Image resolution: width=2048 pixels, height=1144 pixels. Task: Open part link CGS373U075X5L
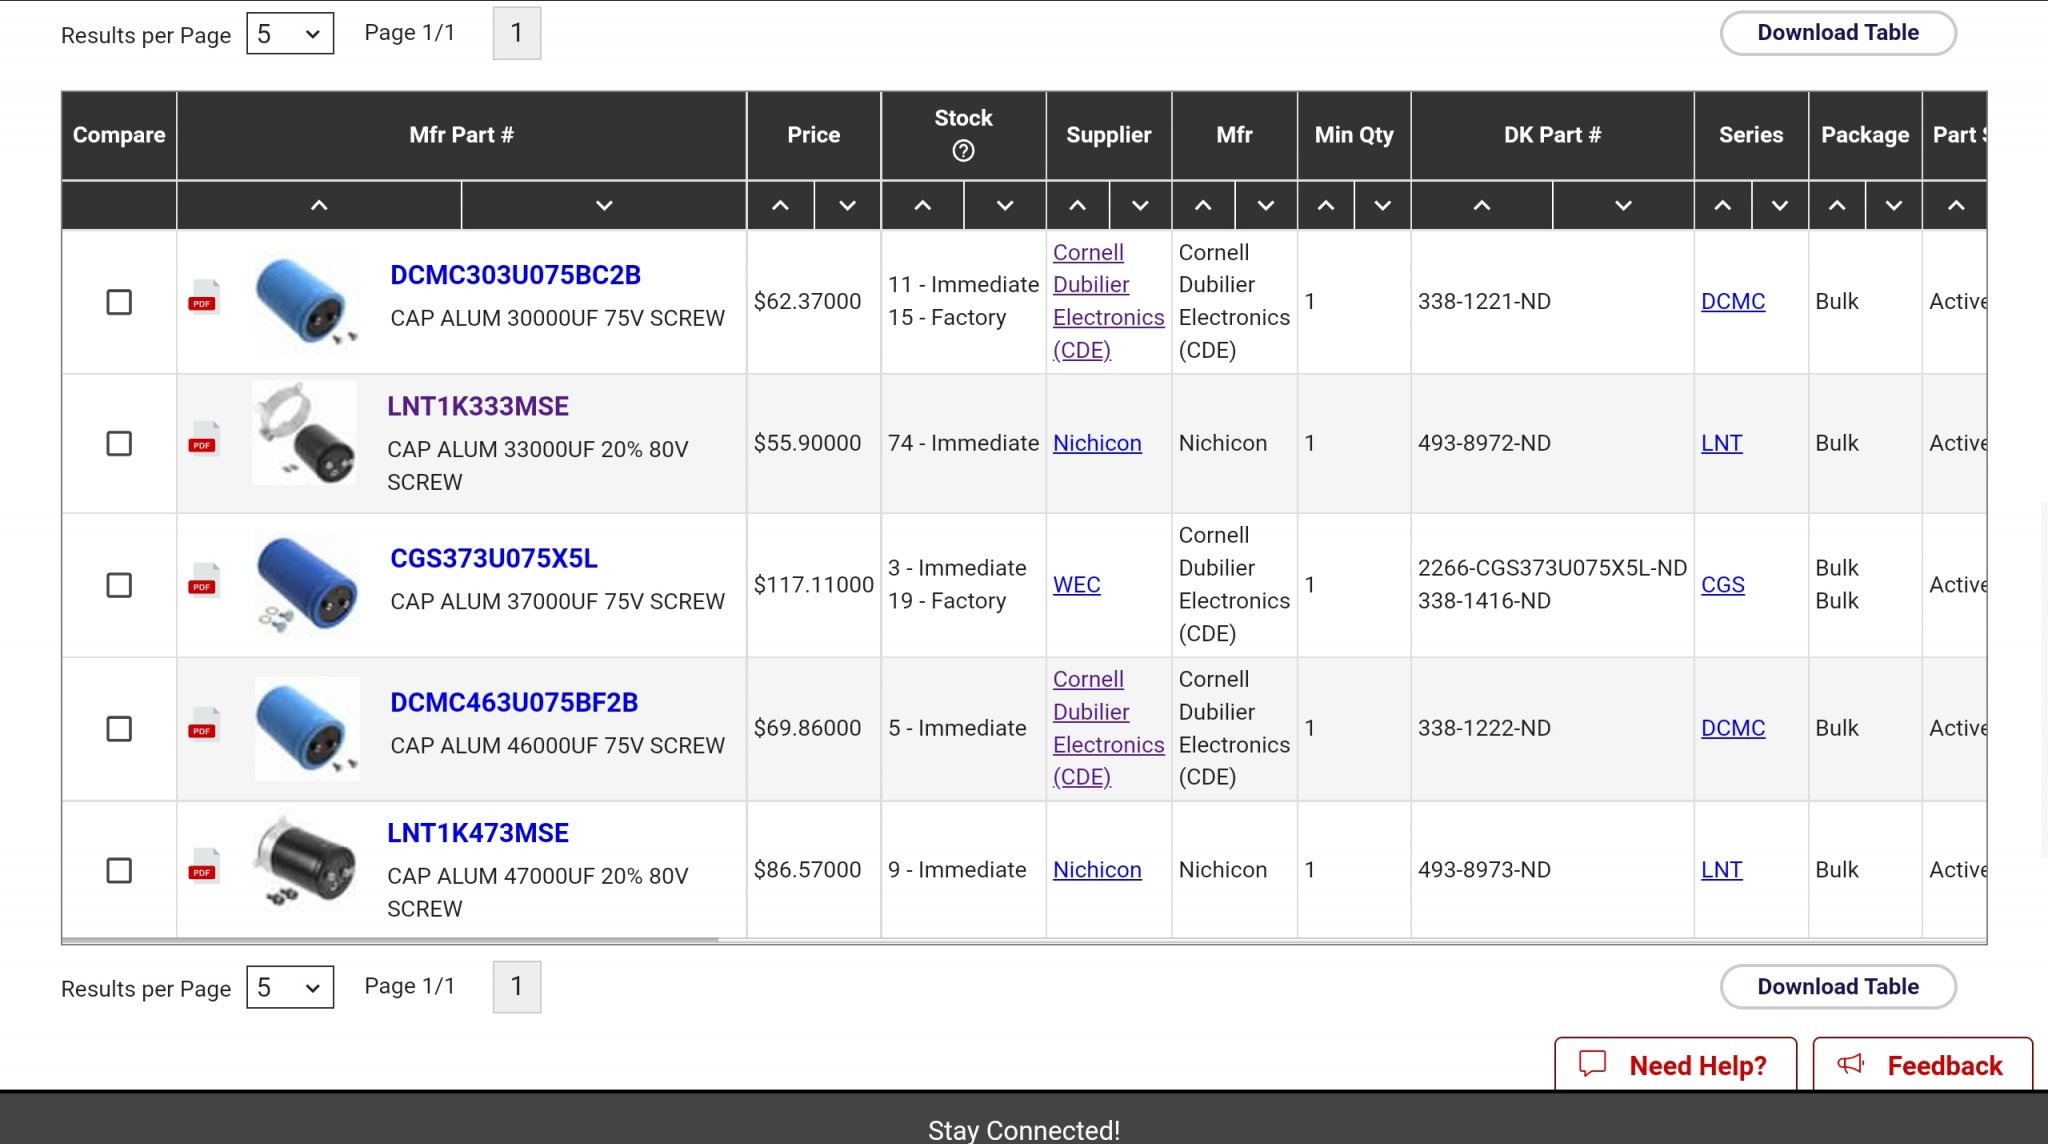coord(494,558)
